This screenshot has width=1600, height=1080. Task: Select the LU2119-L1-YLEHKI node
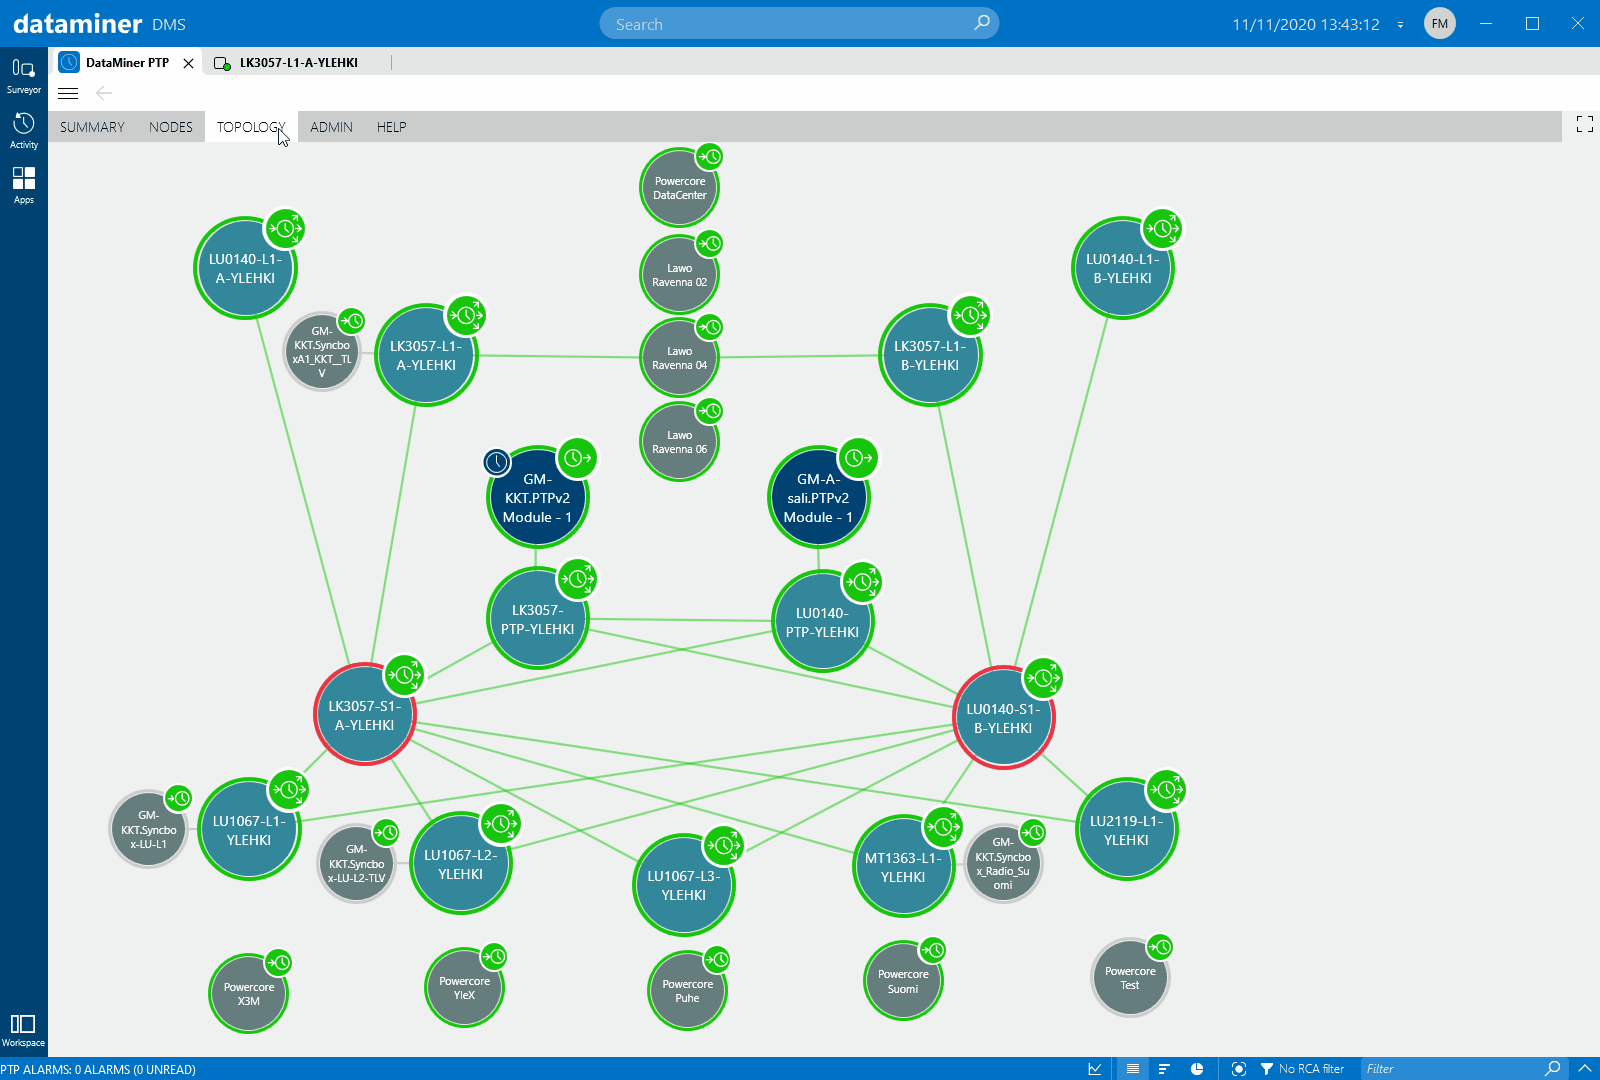(x=1126, y=830)
